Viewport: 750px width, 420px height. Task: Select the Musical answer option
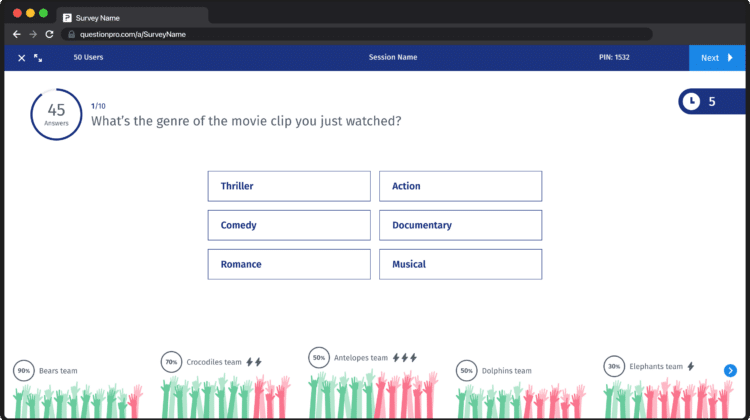(460, 264)
